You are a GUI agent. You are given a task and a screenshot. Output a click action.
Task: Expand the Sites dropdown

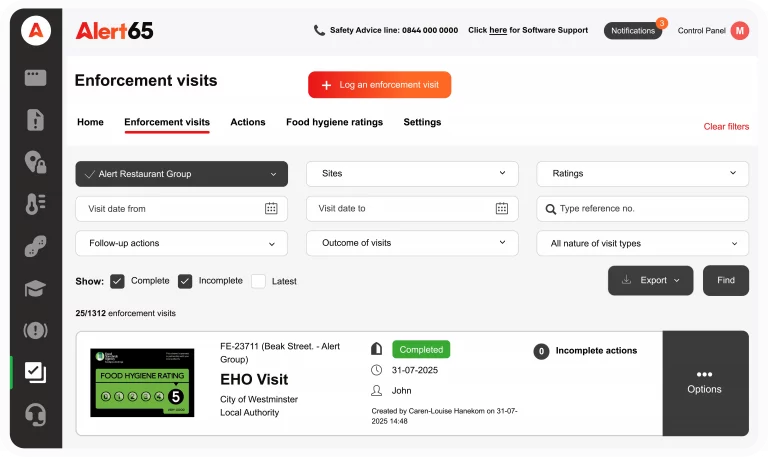click(x=412, y=174)
